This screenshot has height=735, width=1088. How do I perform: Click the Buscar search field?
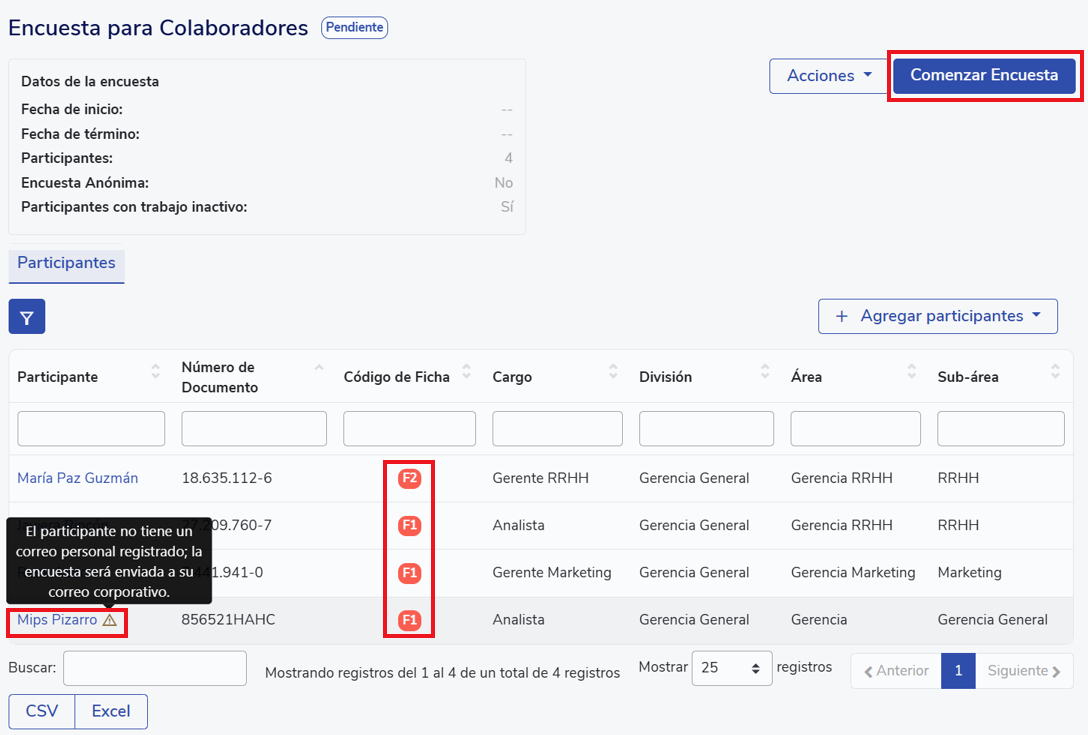coord(155,668)
